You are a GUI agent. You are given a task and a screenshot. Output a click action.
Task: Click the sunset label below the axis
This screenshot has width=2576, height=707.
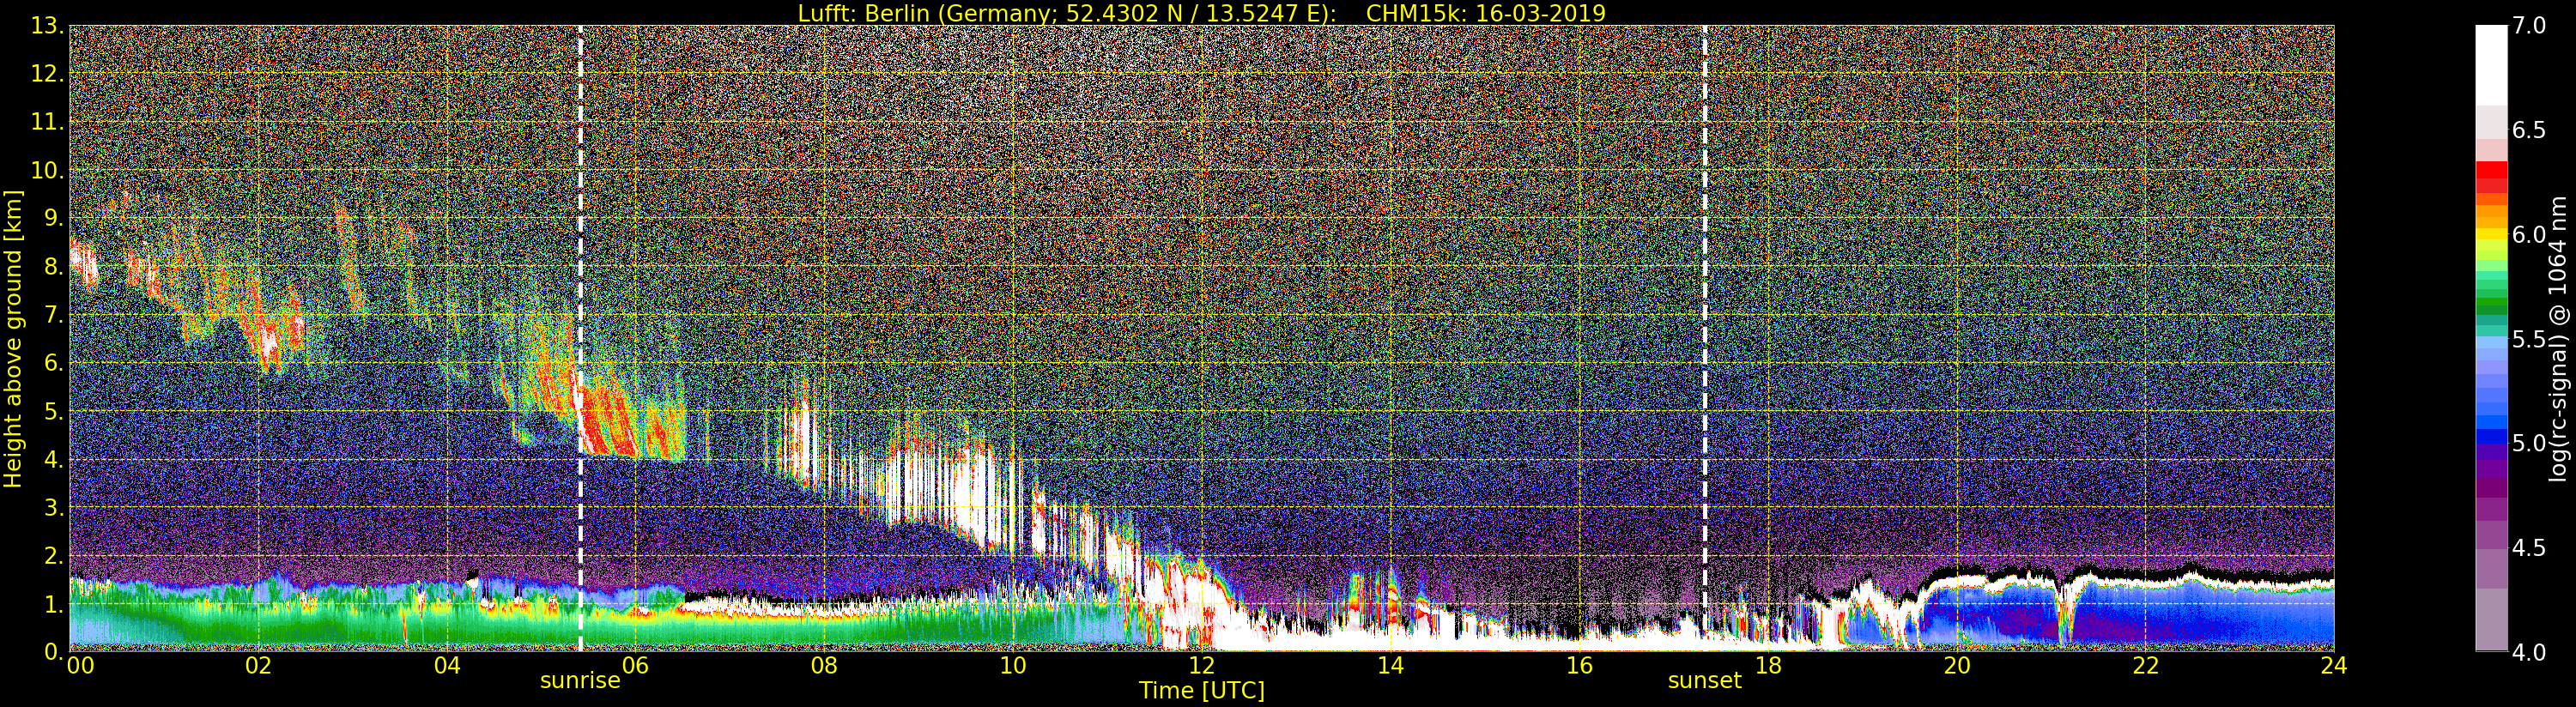(1704, 681)
